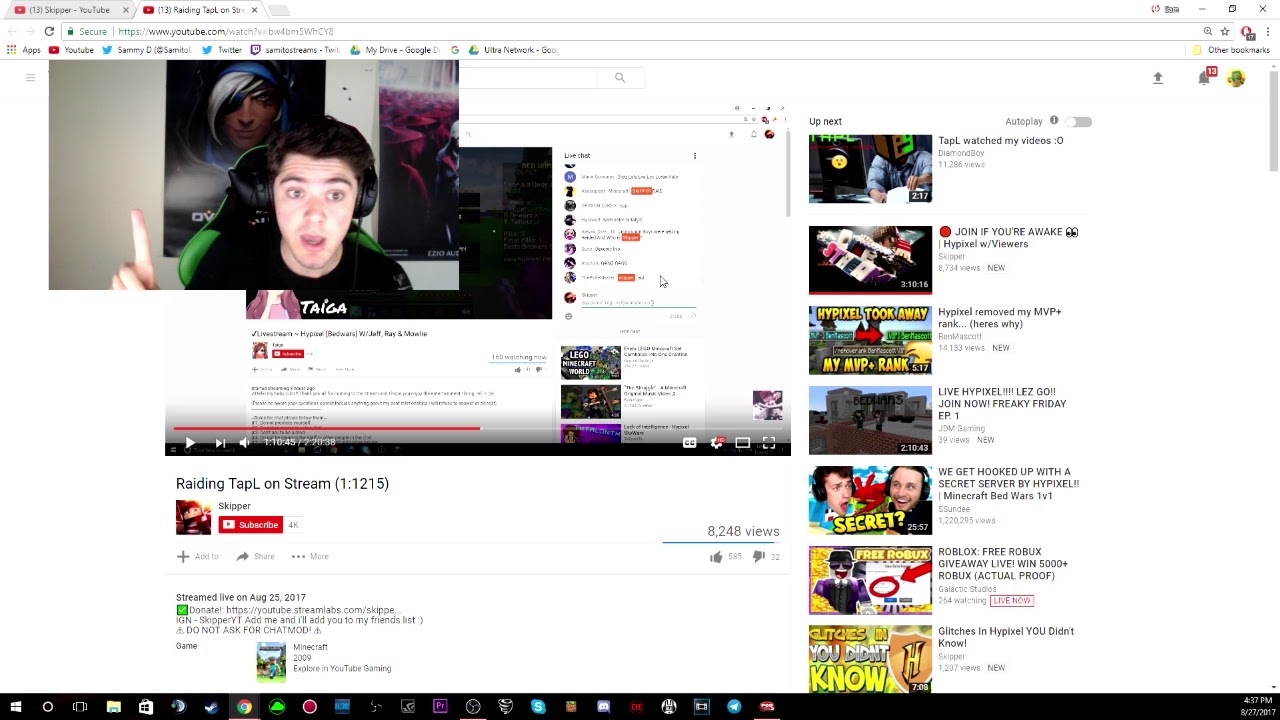Seek on the red video progress bar
Viewport: 1280px width, 720px height.
coord(478,428)
